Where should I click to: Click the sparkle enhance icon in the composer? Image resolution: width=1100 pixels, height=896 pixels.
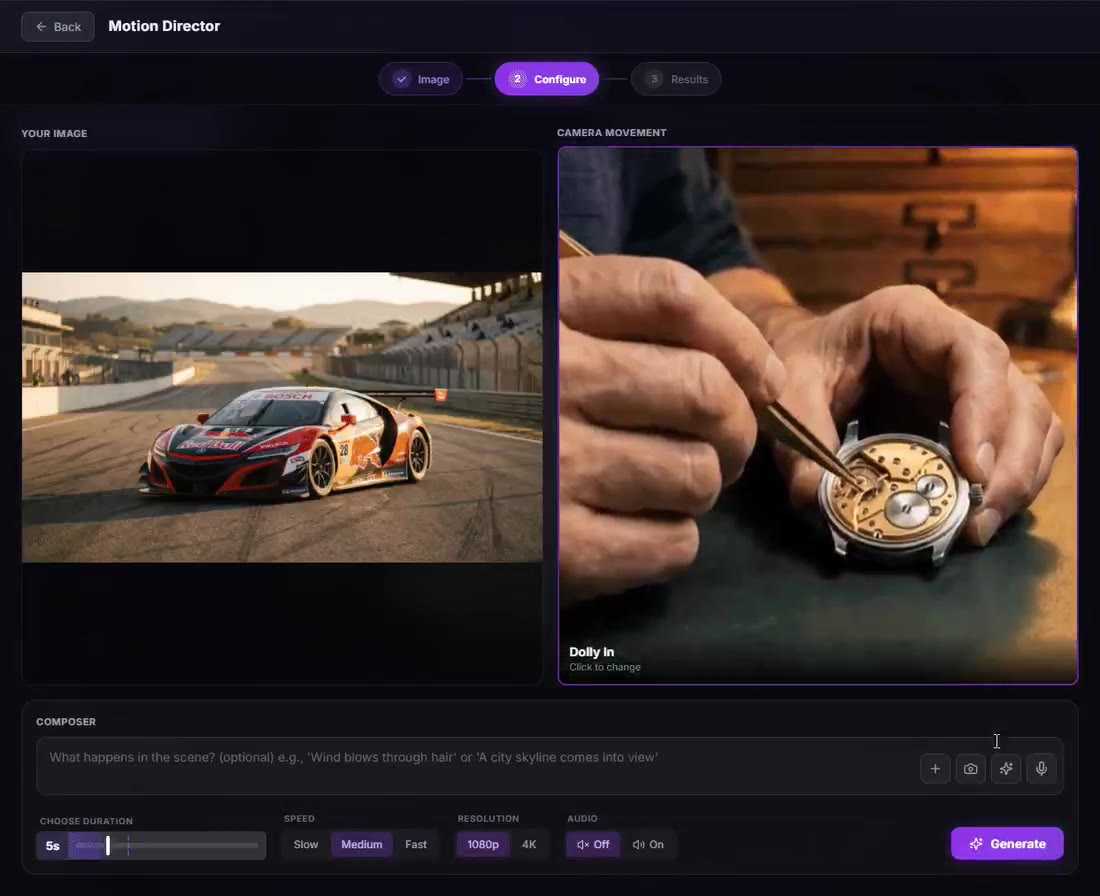[x=1006, y=768]
